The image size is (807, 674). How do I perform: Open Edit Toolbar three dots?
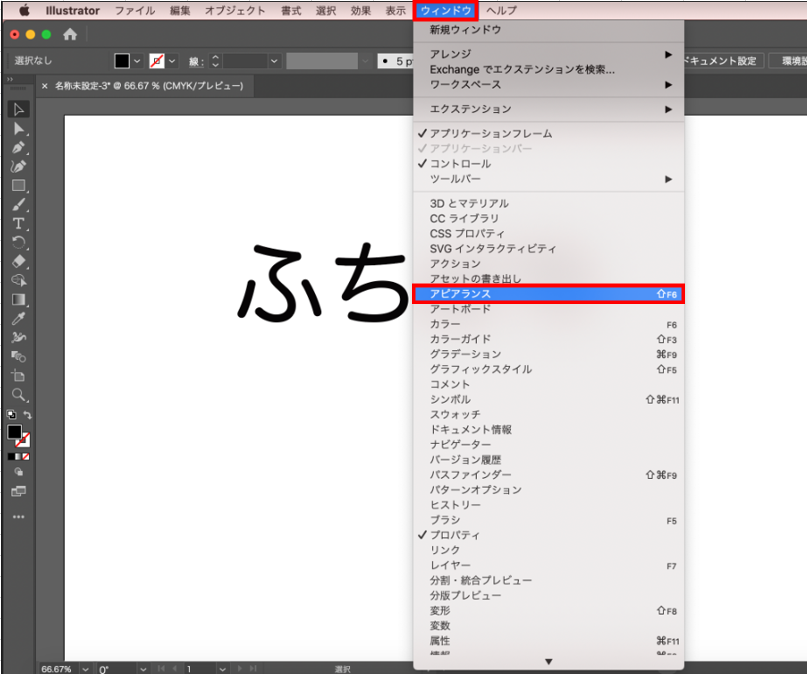(x=19, y=517)
